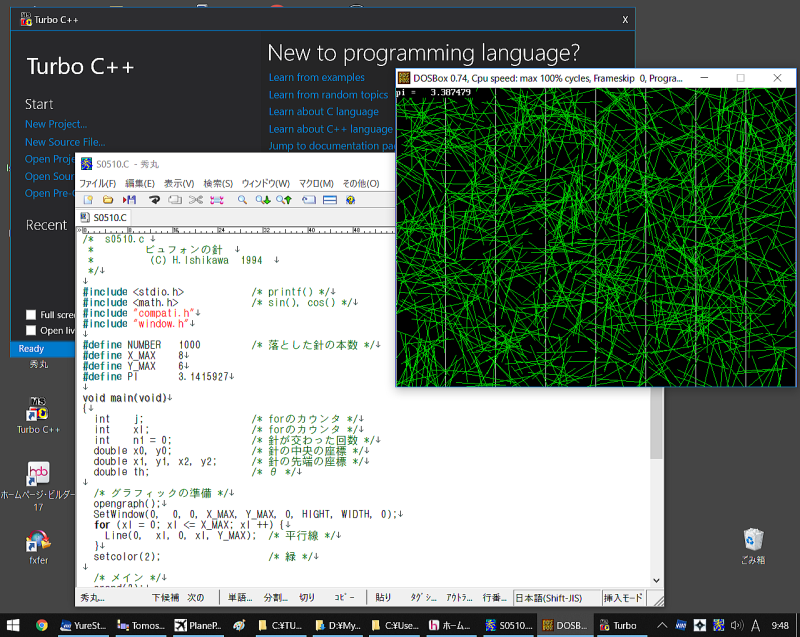
Task: Expand the hidden system tray icons chevron
Action: (662, 625)
